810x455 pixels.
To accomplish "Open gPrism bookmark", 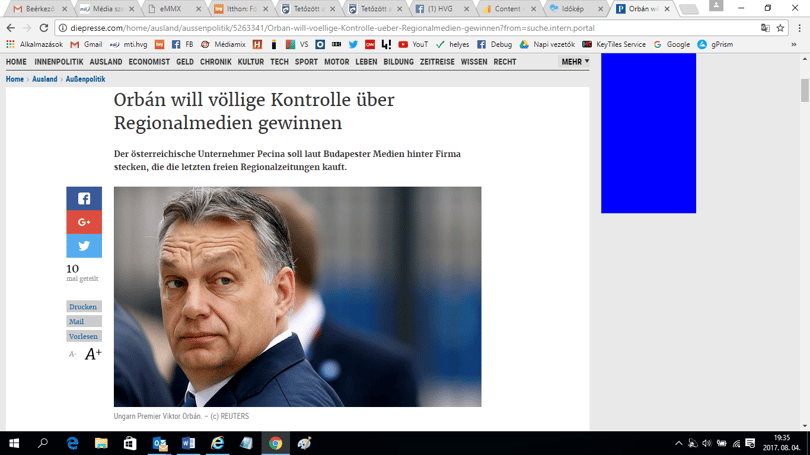I will click(715, 44).
